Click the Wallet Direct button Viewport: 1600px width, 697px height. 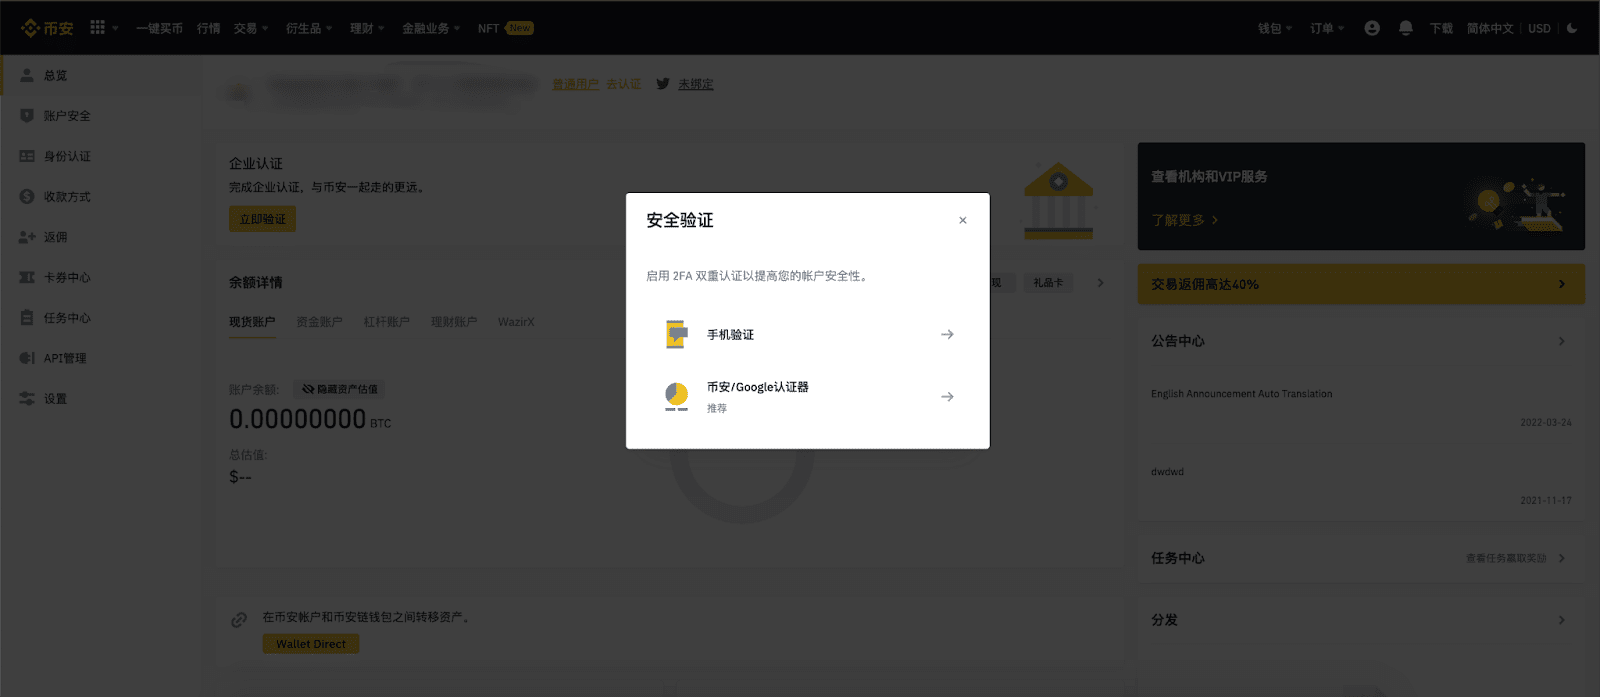tap(311, 644)
